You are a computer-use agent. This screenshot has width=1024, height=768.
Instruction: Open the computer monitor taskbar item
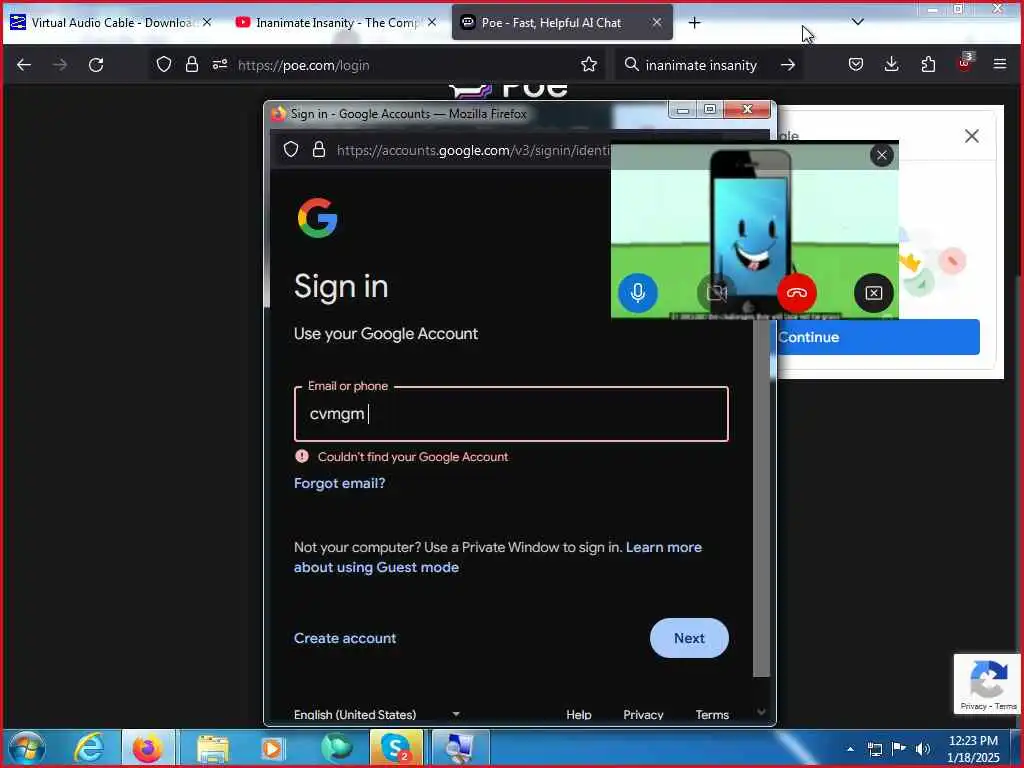458,748
